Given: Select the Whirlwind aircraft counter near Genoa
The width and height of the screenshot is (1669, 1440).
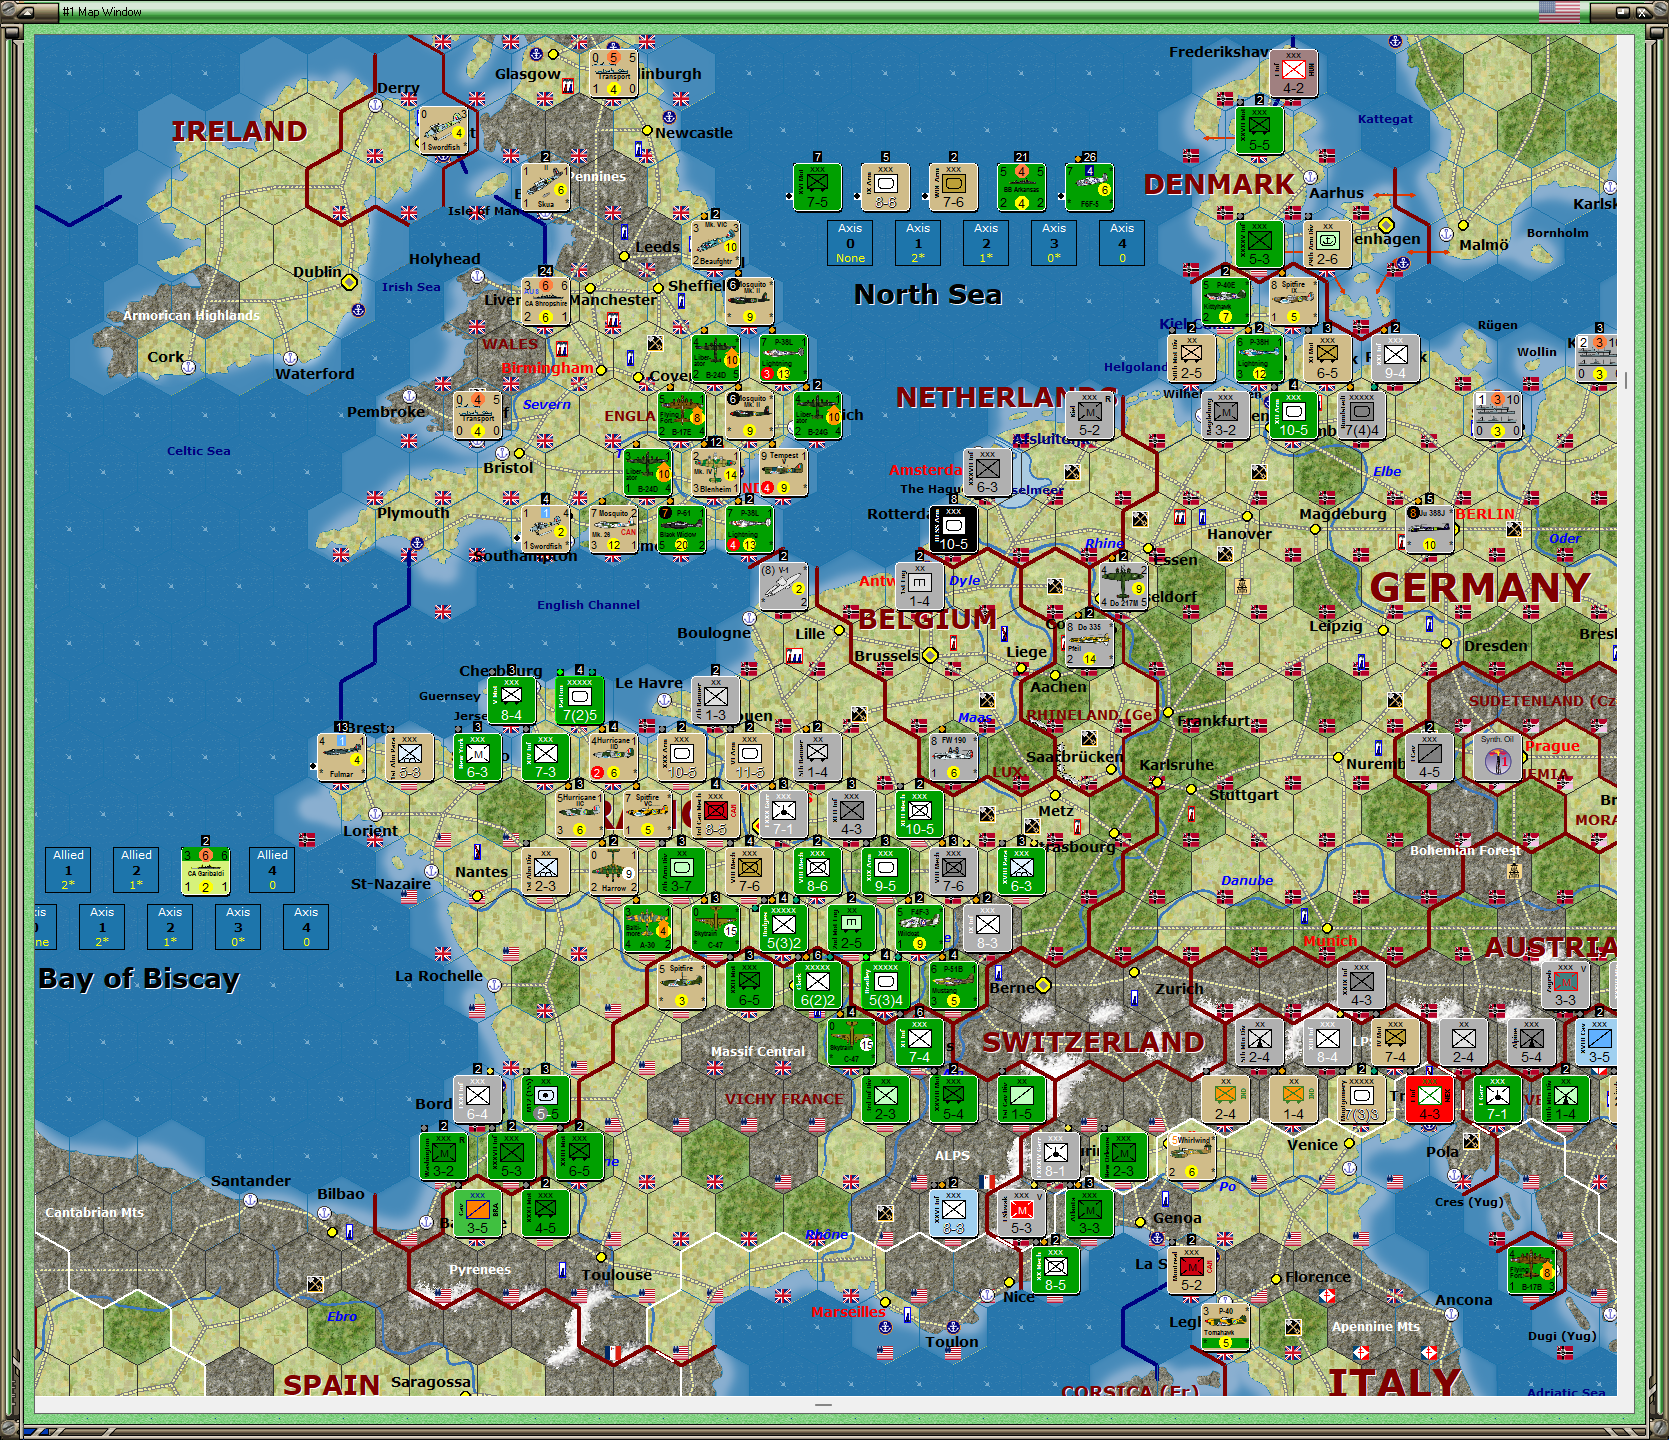Looking at the screenshot, I should click(1191, 1156).
